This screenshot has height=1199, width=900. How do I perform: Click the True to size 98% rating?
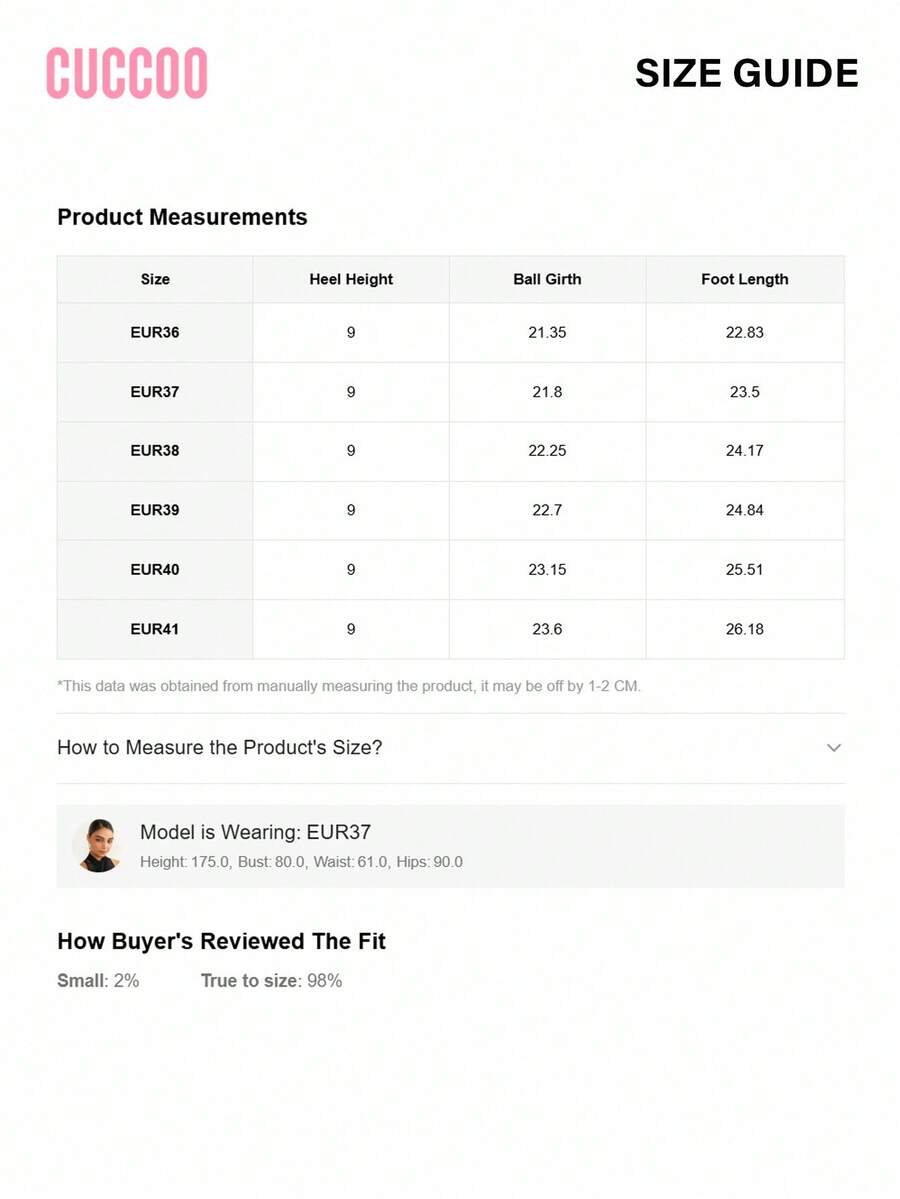click(271, 980)
